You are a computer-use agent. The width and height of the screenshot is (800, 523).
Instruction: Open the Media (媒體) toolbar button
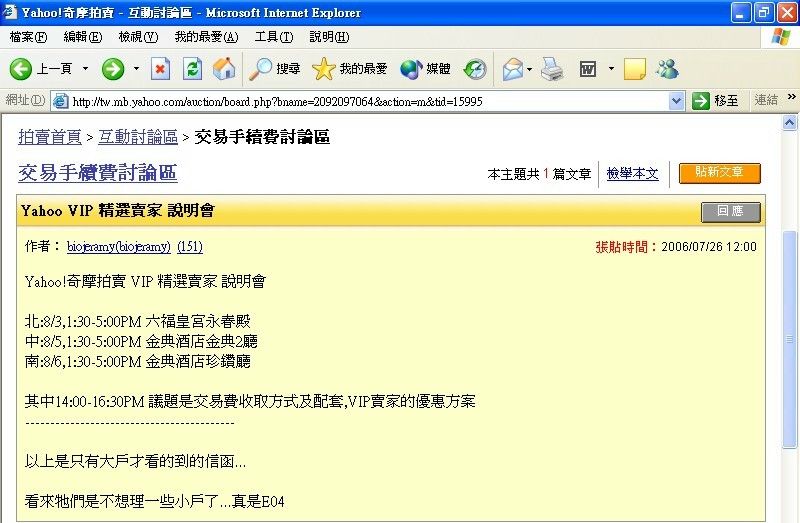coord(425,69)
